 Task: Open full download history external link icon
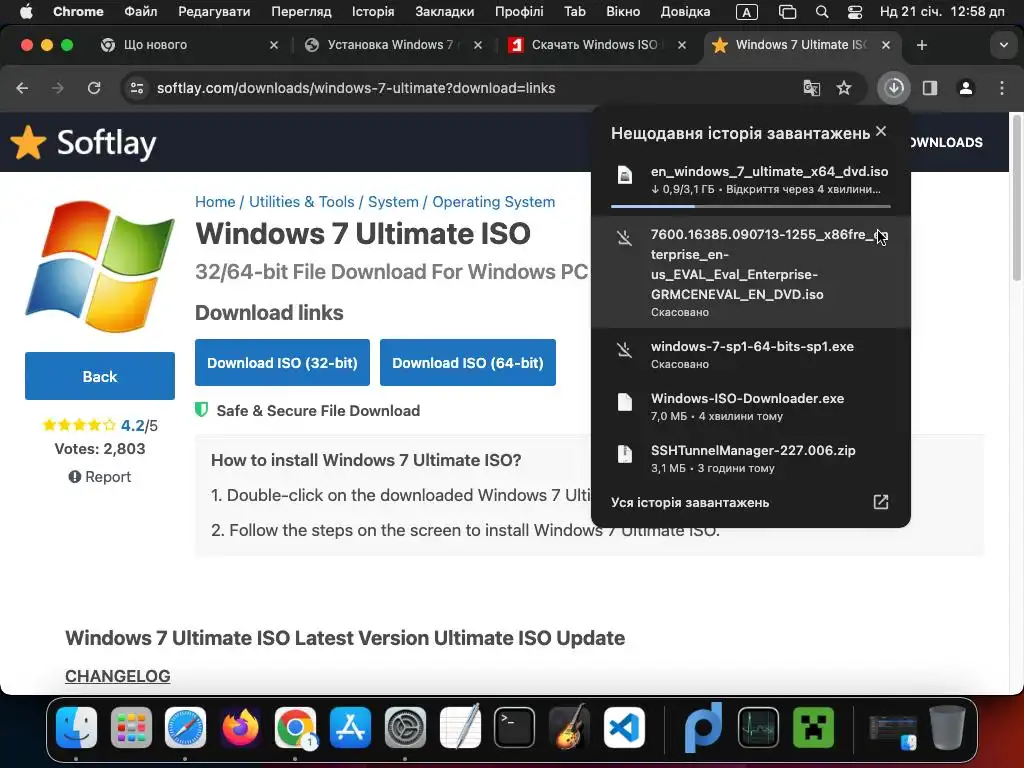[881, 502]
